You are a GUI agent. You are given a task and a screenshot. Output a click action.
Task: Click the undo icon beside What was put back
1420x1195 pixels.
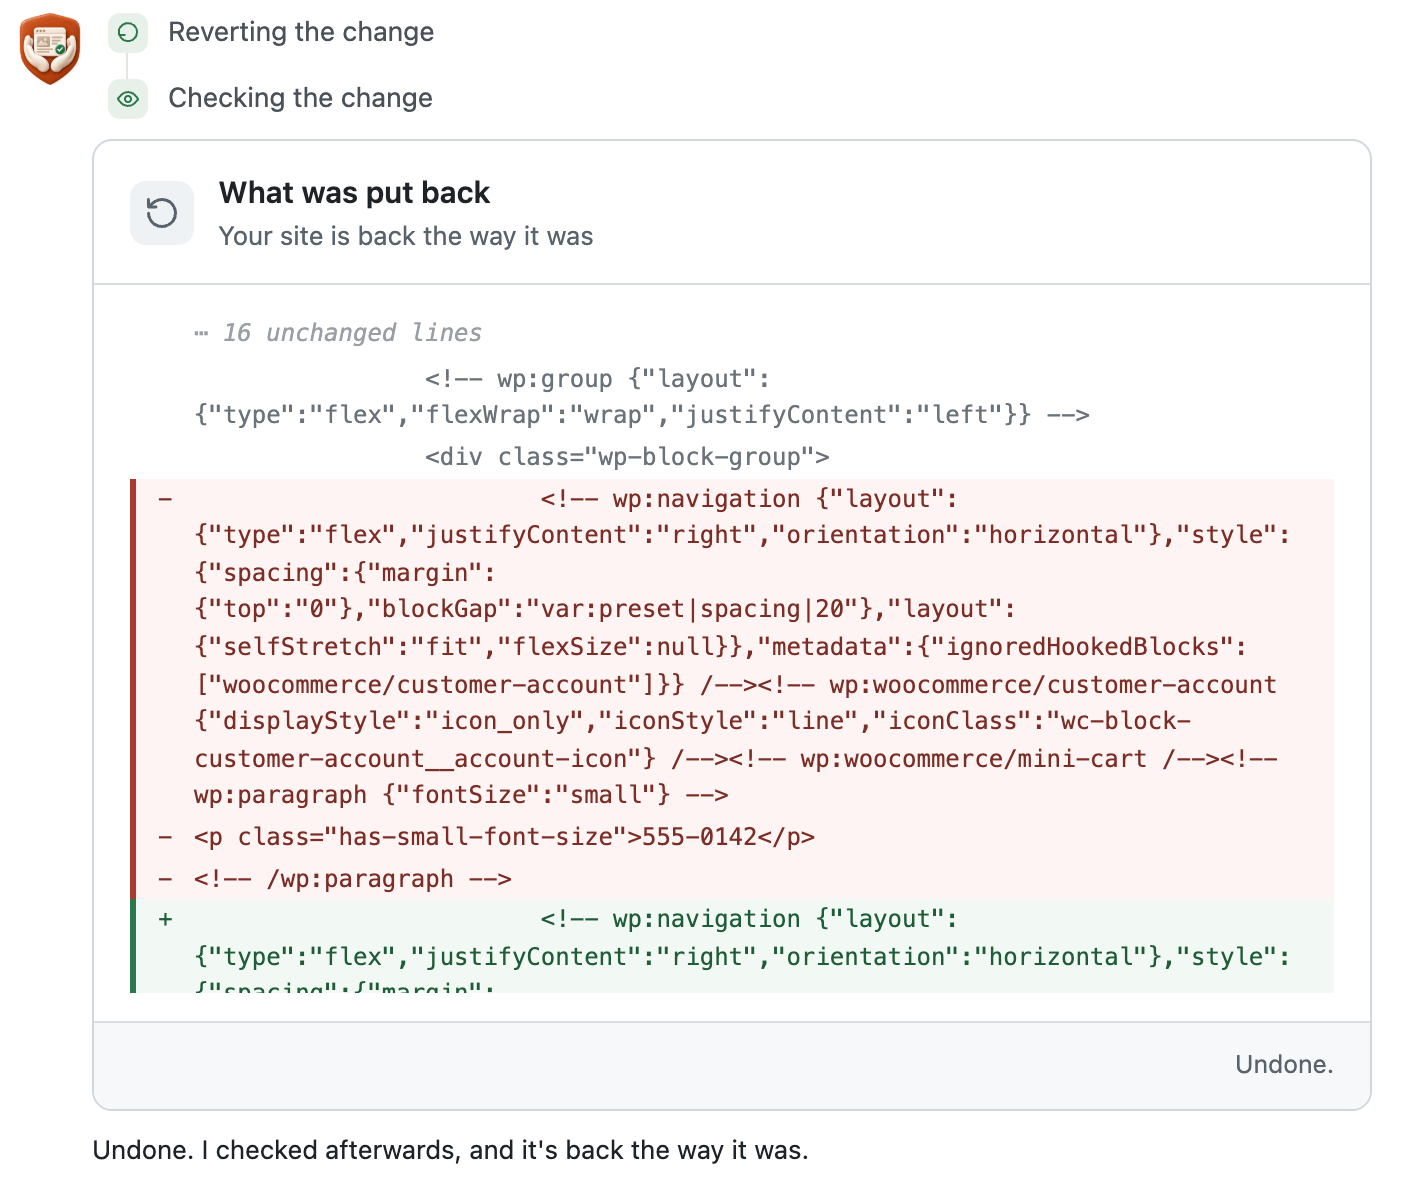pos(162,213)
